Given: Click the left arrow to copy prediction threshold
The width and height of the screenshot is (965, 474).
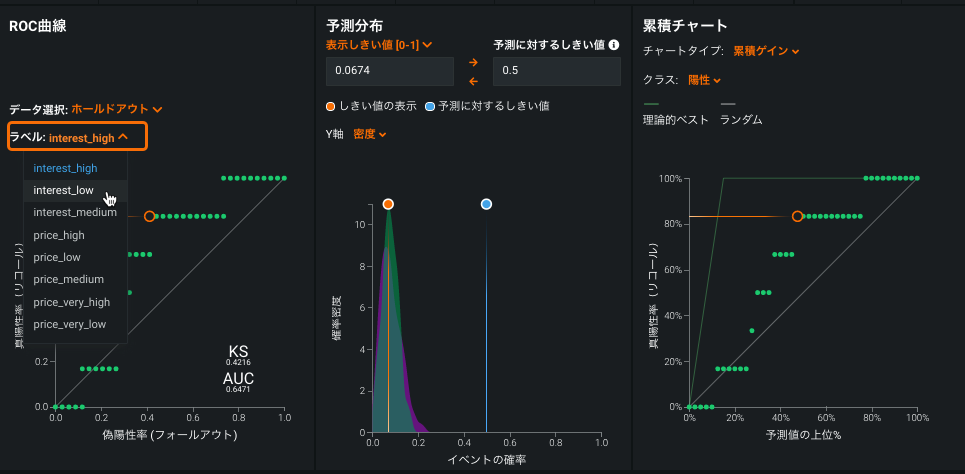Looking at the screenshot, I should [x=473, y=81].
